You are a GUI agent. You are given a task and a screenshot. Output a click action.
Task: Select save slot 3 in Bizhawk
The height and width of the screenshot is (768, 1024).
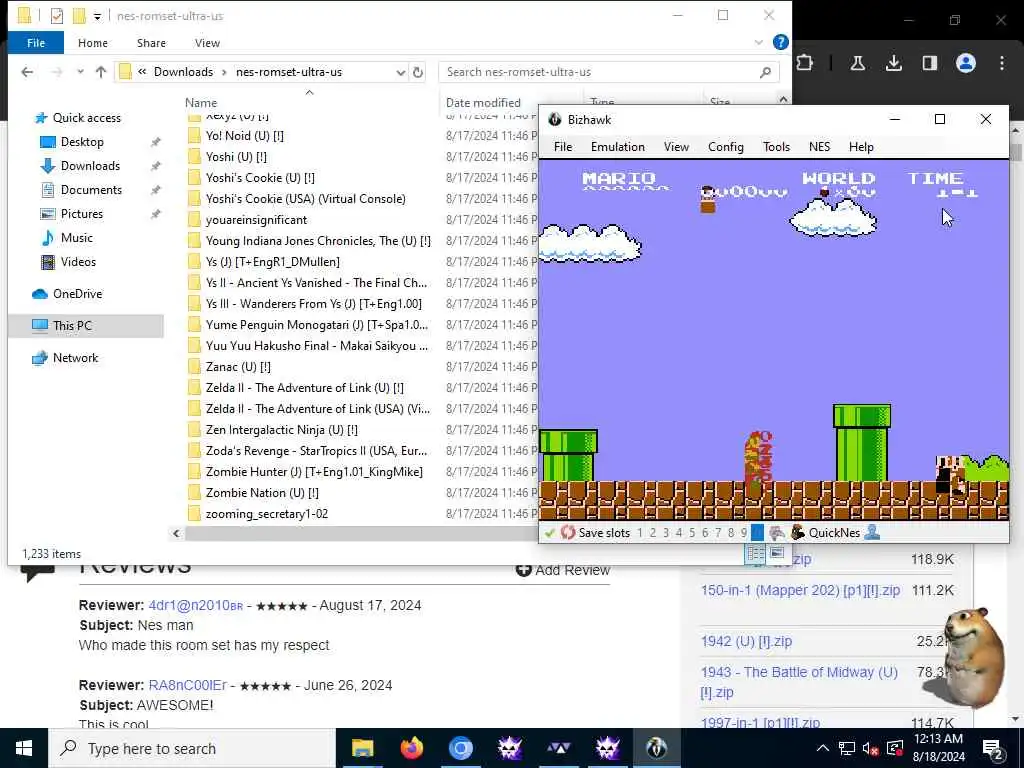[665, 533]
